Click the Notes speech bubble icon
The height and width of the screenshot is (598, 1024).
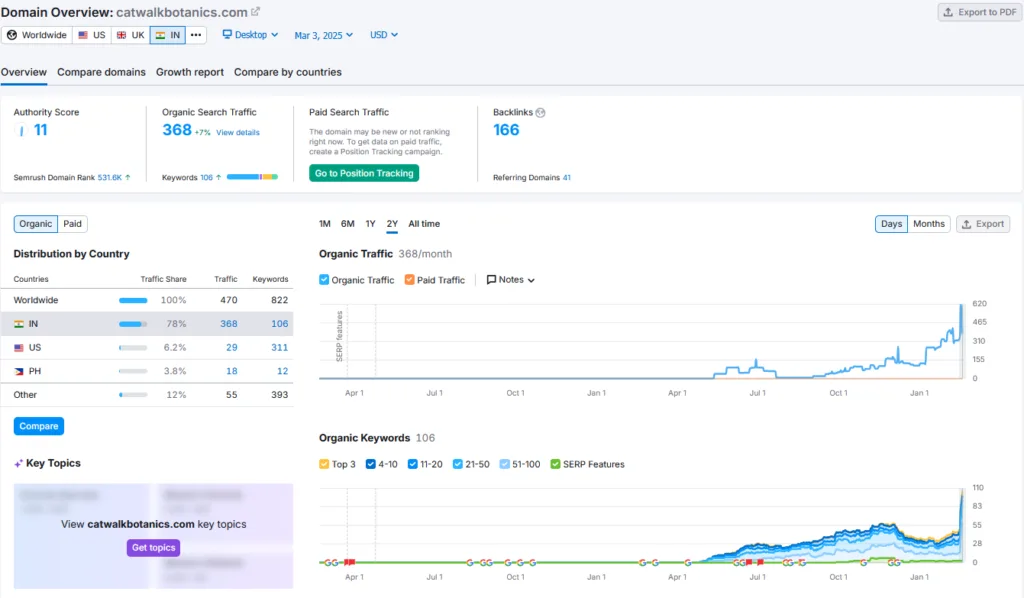tap(491, 279)
